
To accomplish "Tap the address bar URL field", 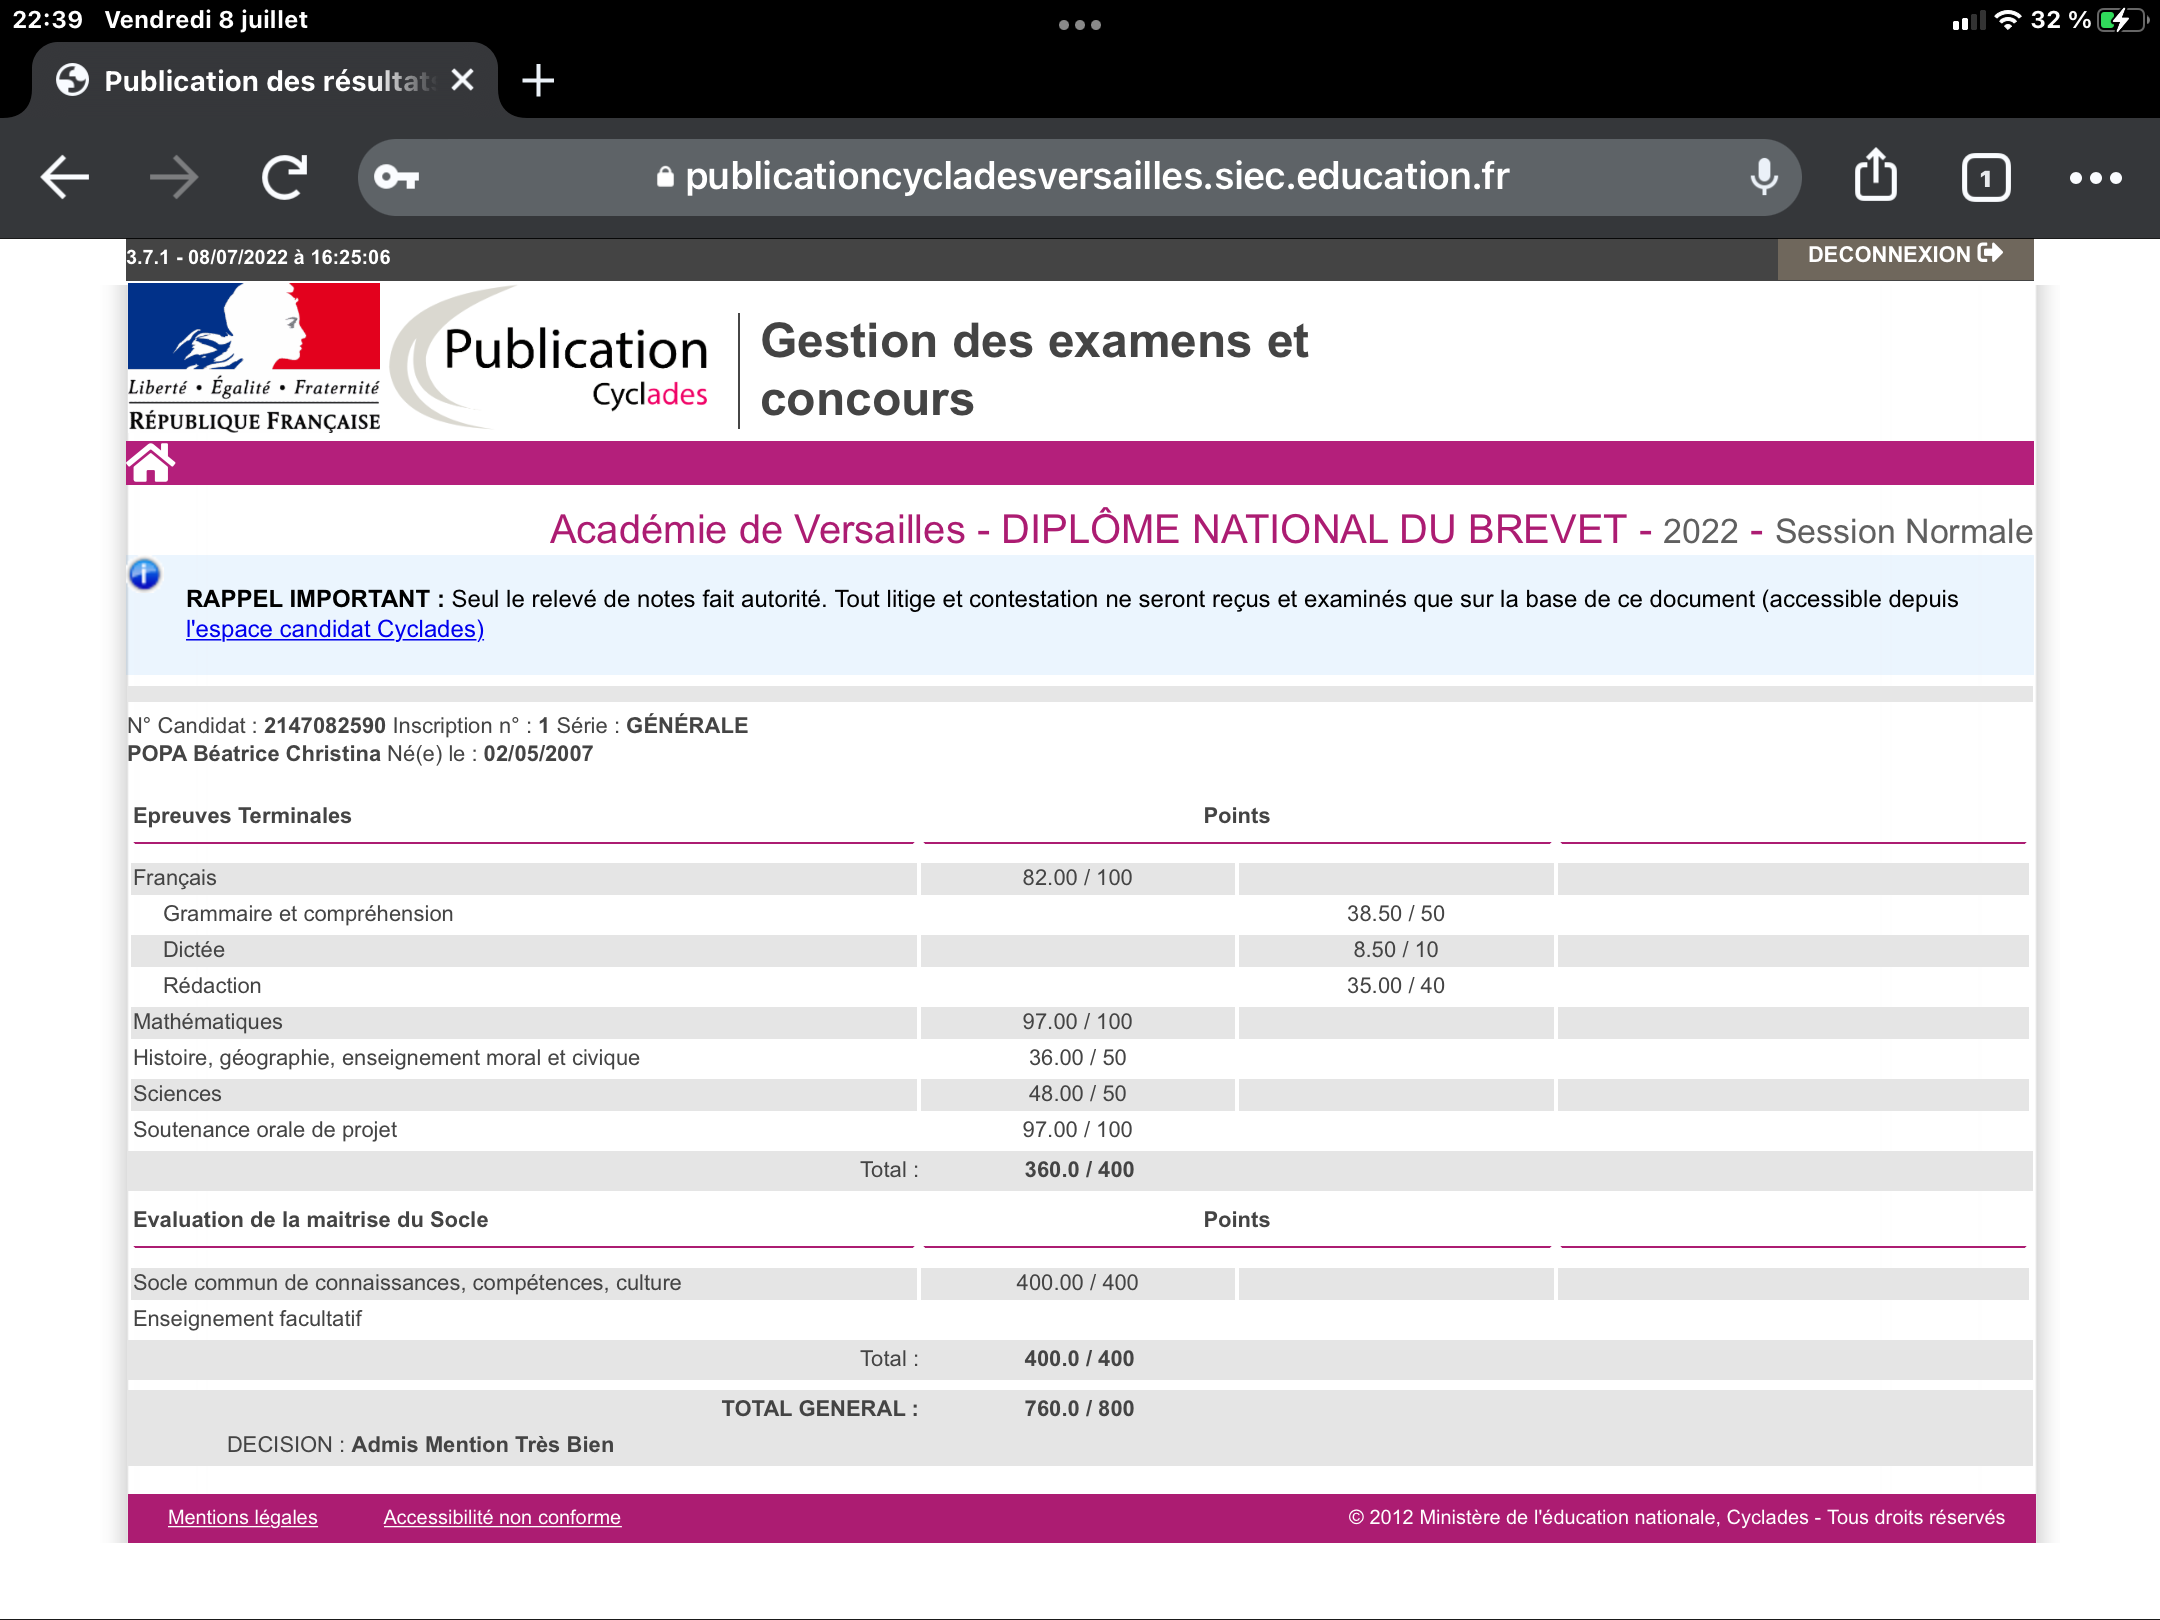I will (x=1095, y=177).
